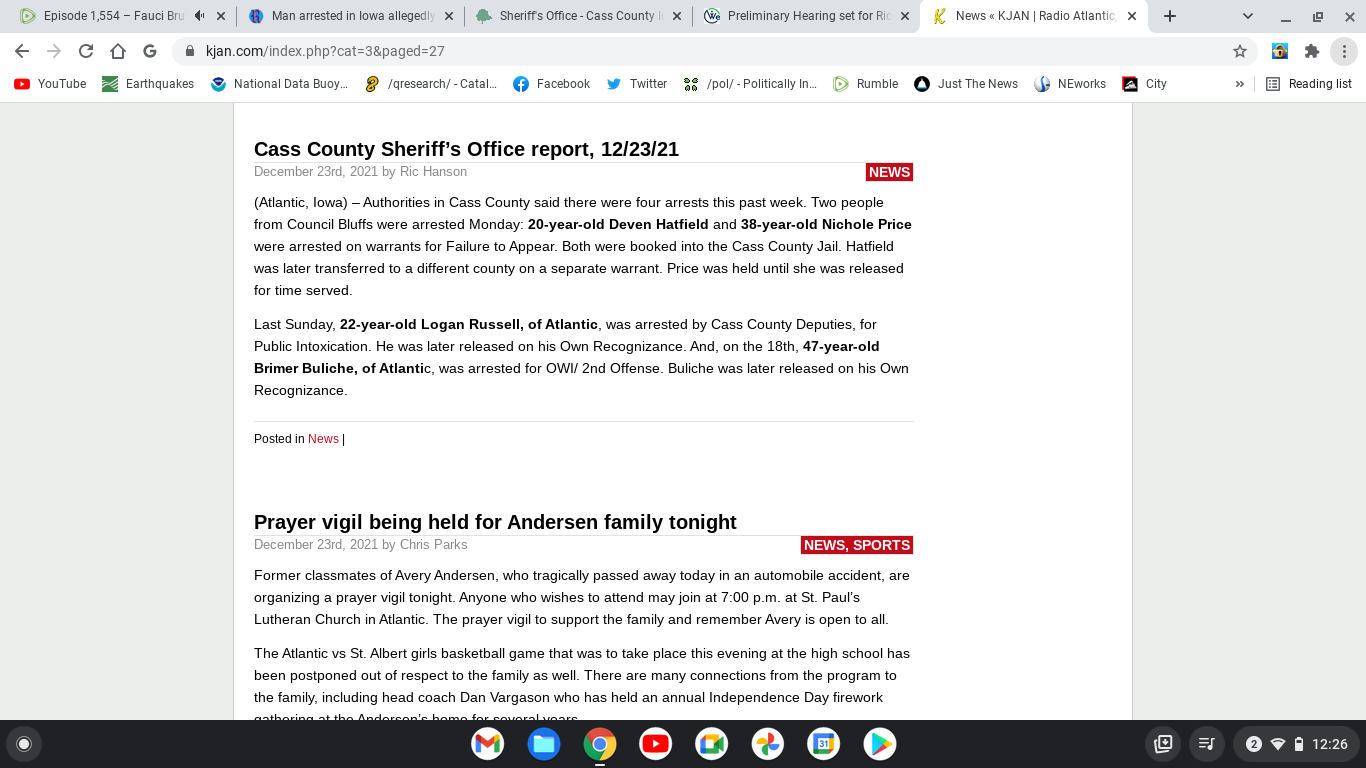Open the tab search dropdown arrow
This screenshot has height=768, width=1366.
[x=1248, y=16]
